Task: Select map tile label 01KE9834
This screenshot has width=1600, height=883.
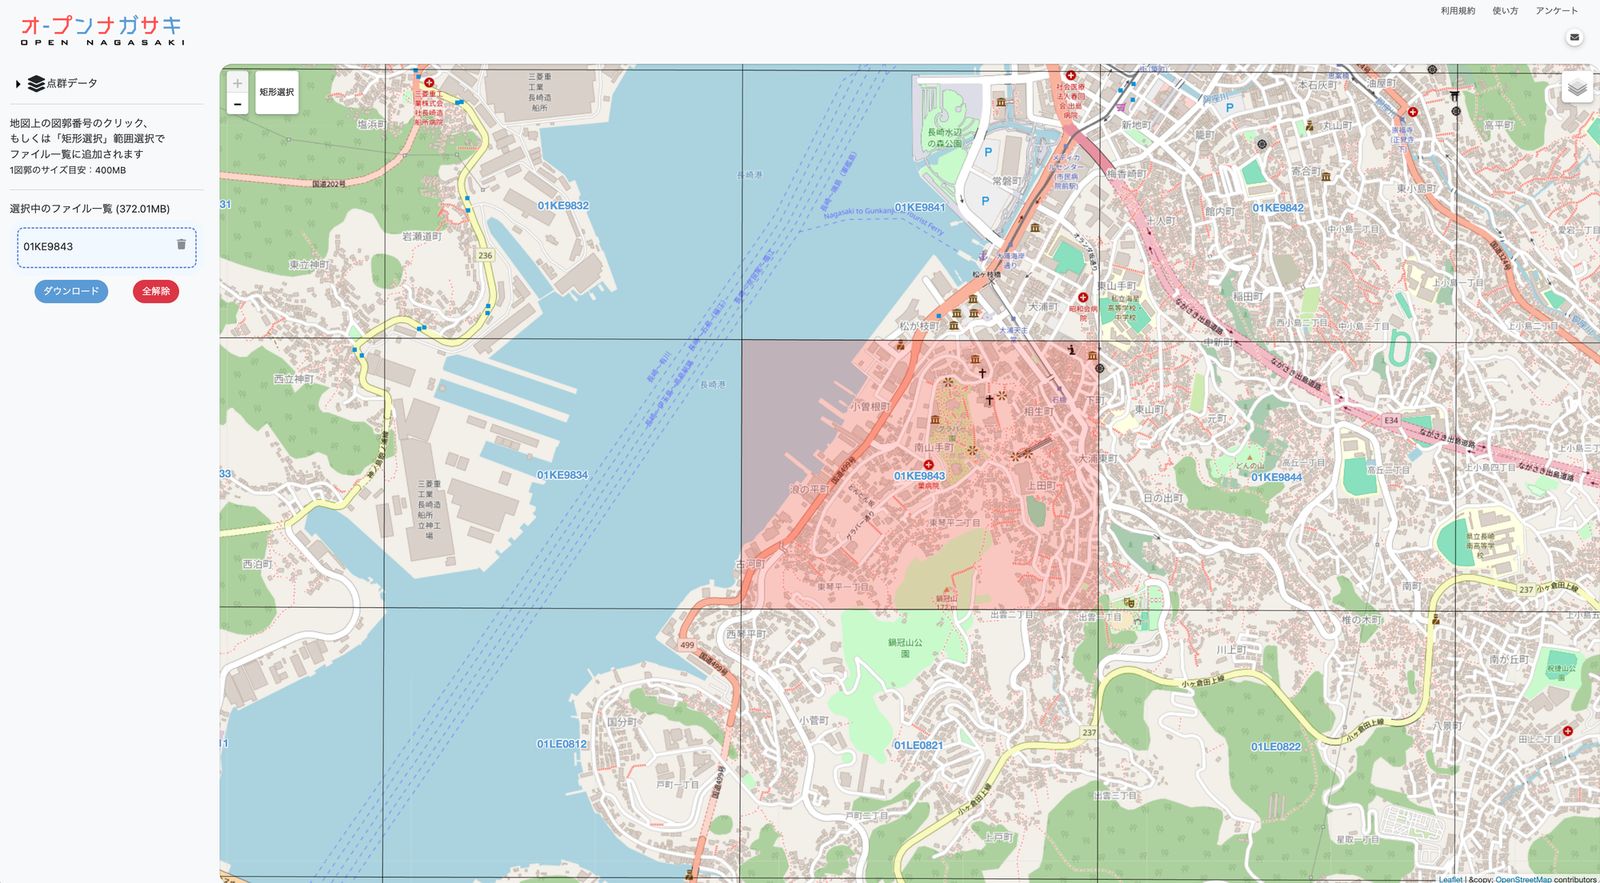Action: pyautogui.click(x=563, y=475)
